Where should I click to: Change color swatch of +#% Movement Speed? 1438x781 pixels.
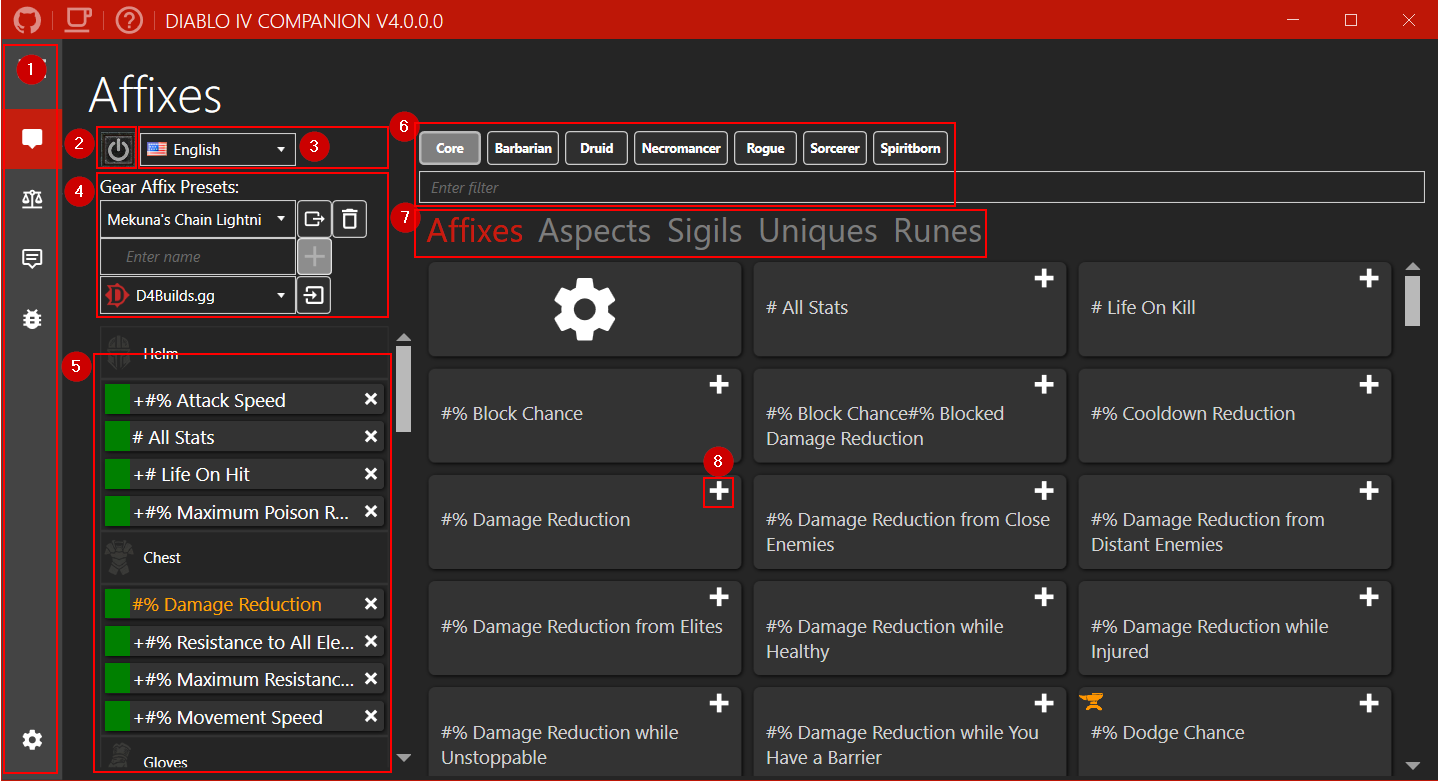118,717
